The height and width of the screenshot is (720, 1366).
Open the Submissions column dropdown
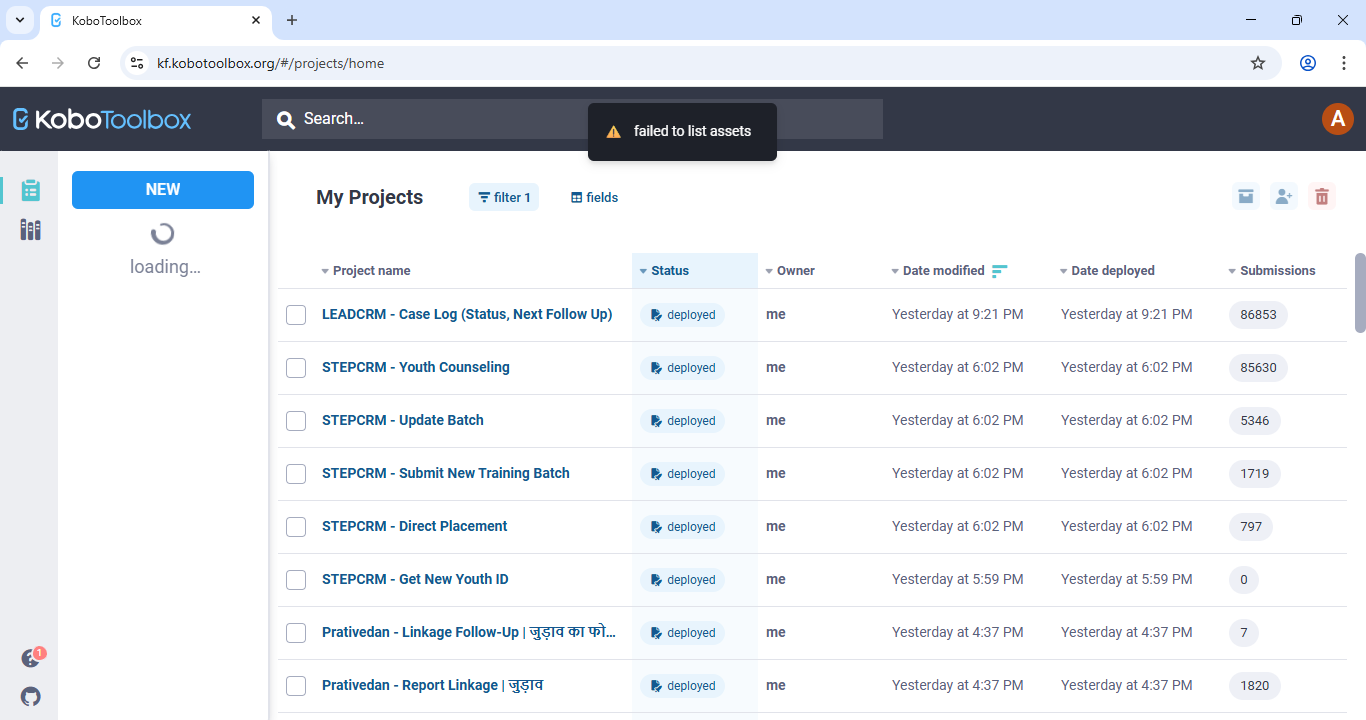tap(1272, 271)
